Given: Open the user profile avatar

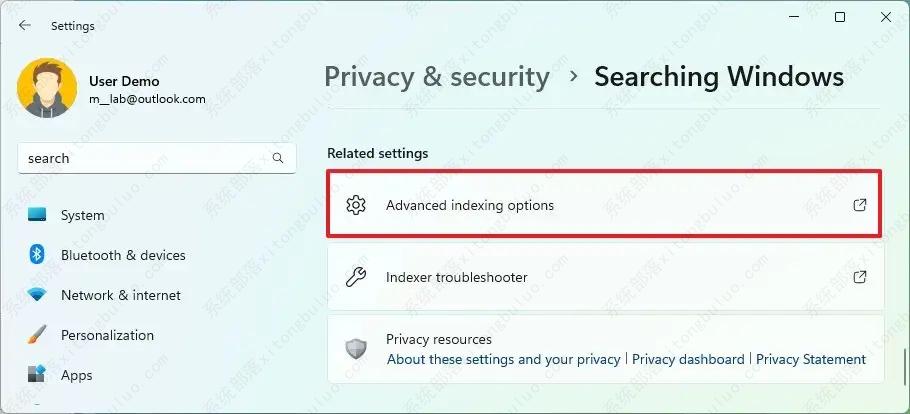Looking at the screenshot, I should tap(47, 88).
